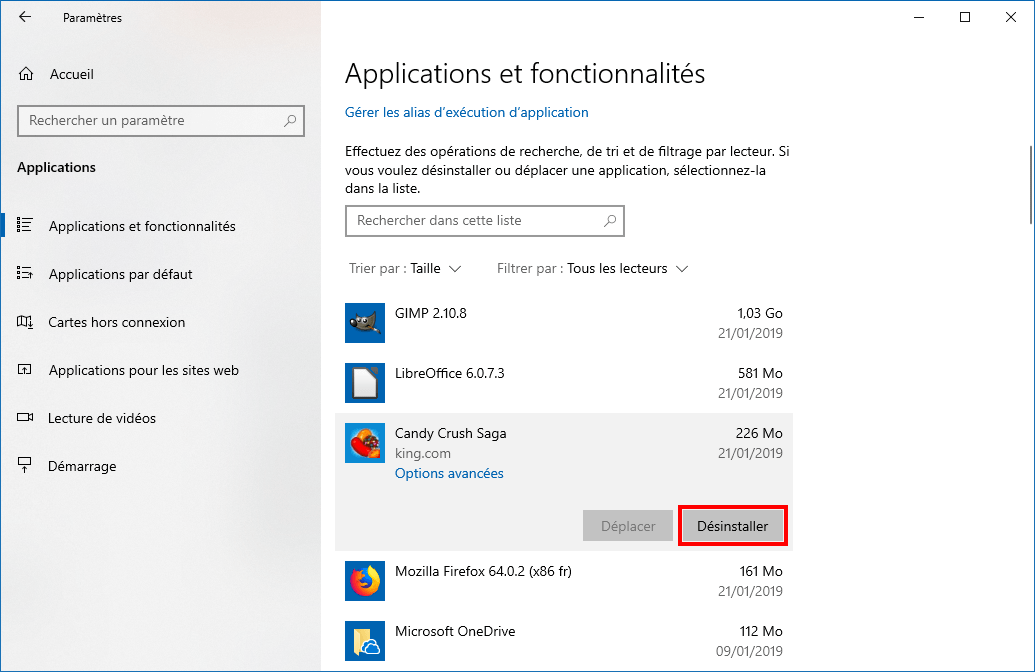This screenshot has width=1035, height=672.
Task: Click the Microsoft OneDrive app icon
Action: coord(364,641)
